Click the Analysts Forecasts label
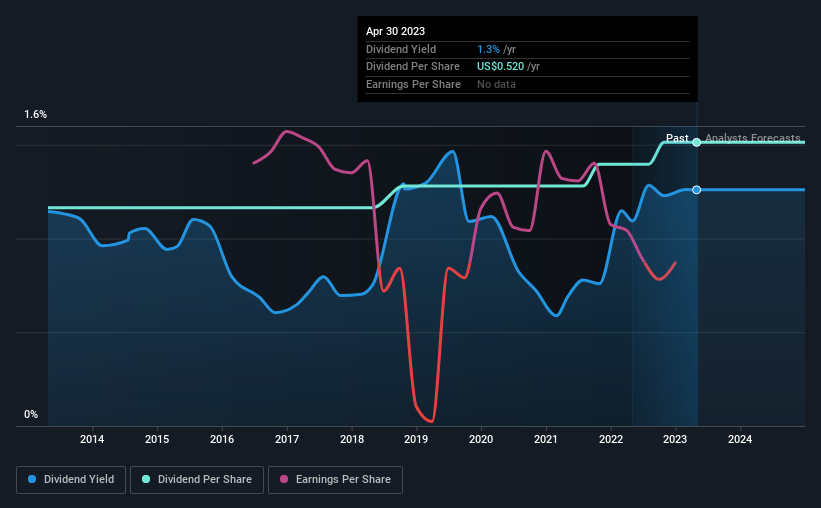 click(x=752, y=138)
